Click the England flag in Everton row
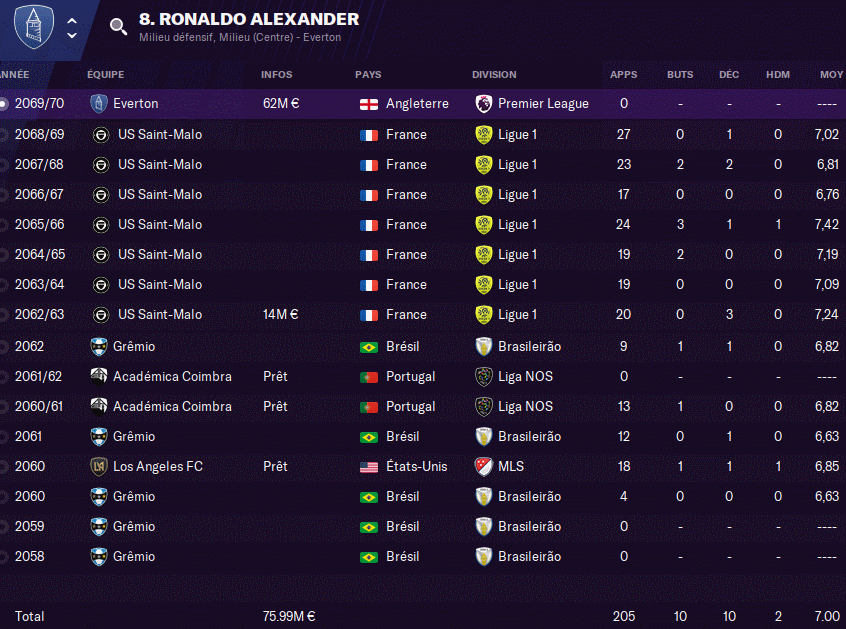This screenshot has height=629, width=846. click(369, 104)
